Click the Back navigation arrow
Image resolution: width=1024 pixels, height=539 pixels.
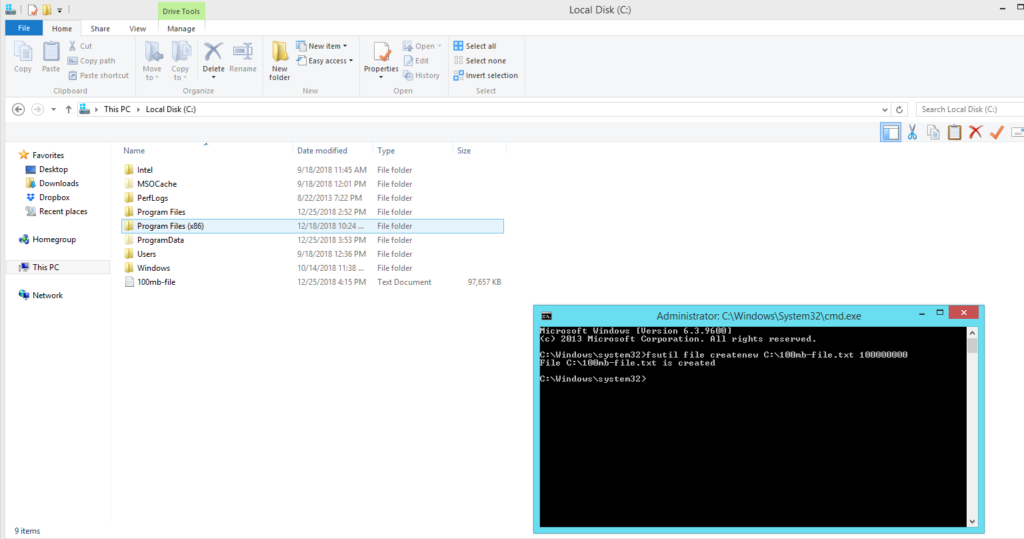(18, 109)
